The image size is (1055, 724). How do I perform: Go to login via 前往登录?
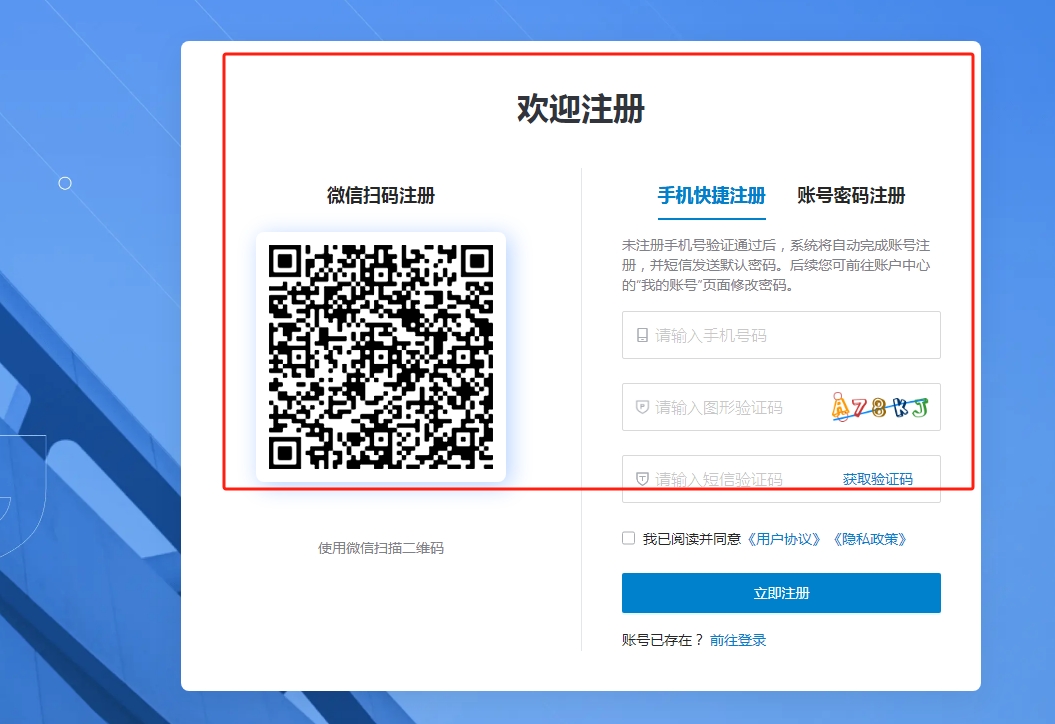738,640
